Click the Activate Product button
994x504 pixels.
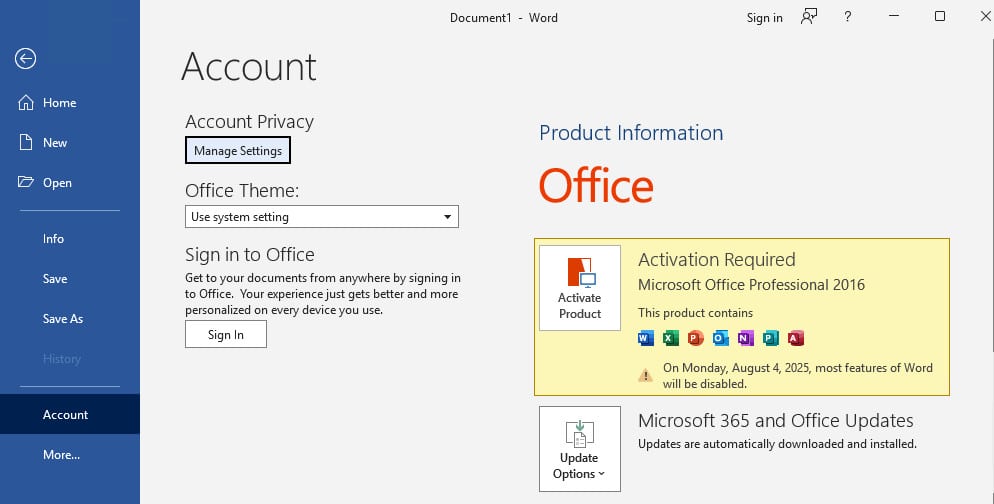(x=580, y=288)
